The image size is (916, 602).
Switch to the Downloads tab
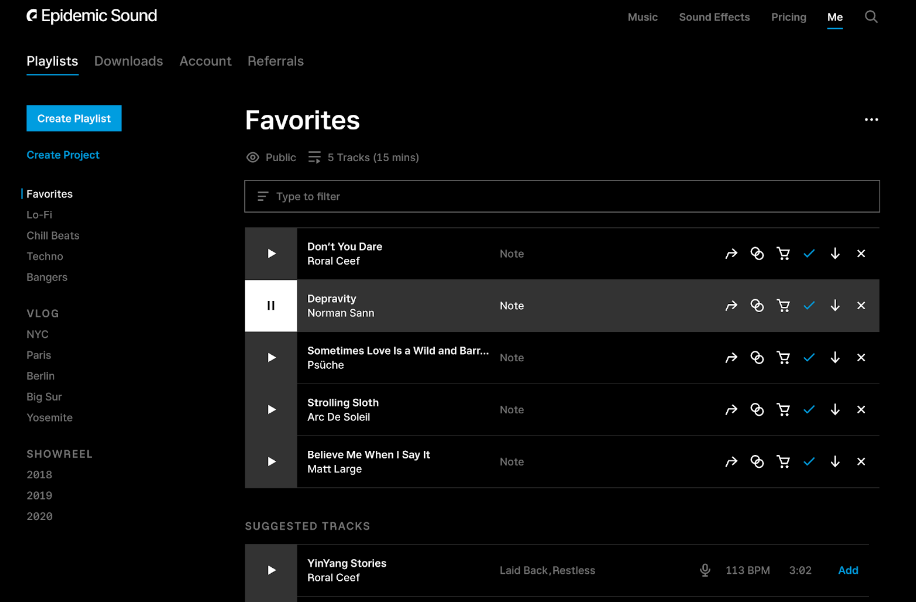128,61
